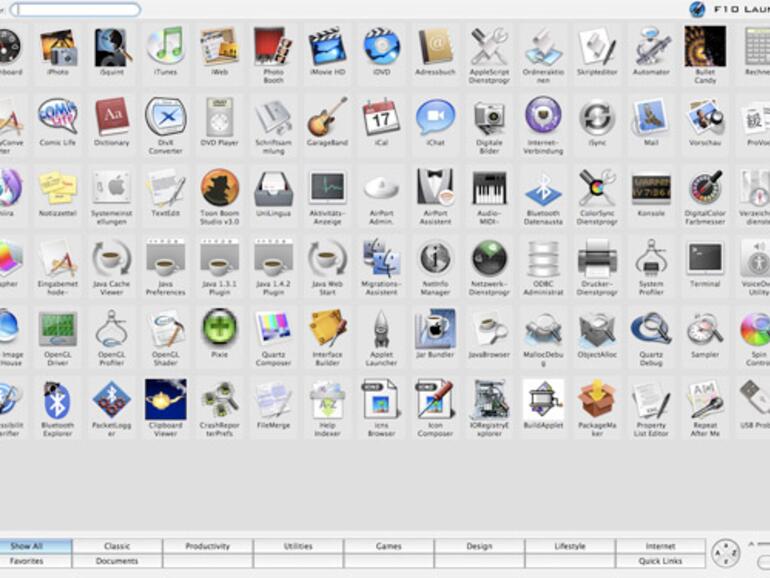Screen dimensions: 770x578
Task: Open iCal calendar icon
Action: coord(382,117)
